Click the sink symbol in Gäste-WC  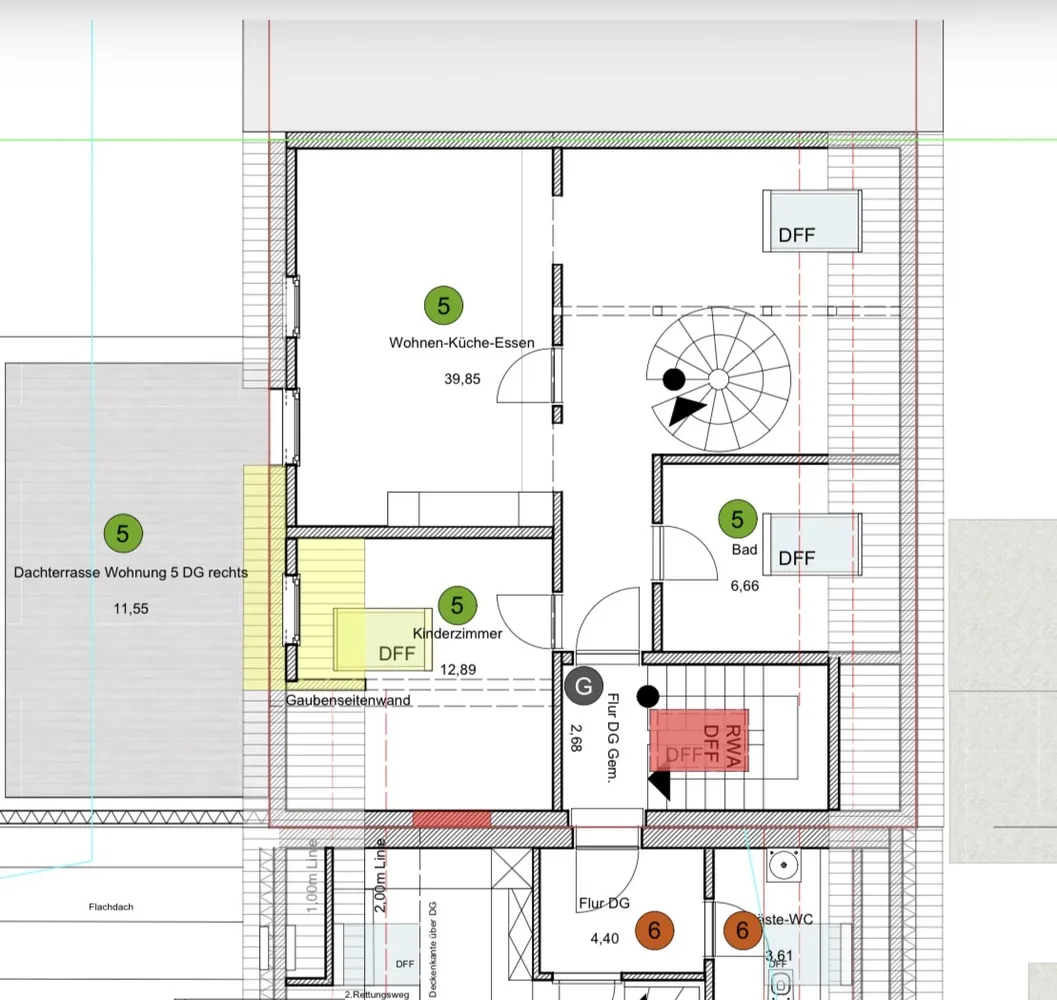[x=784, y=864]
